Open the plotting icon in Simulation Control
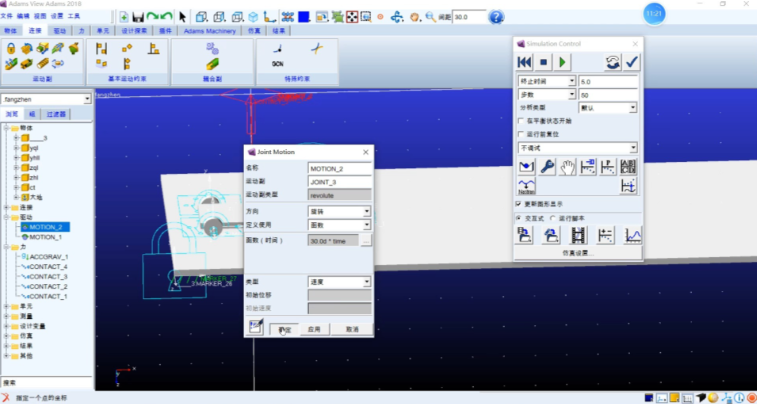 click(x=631, y=235)
